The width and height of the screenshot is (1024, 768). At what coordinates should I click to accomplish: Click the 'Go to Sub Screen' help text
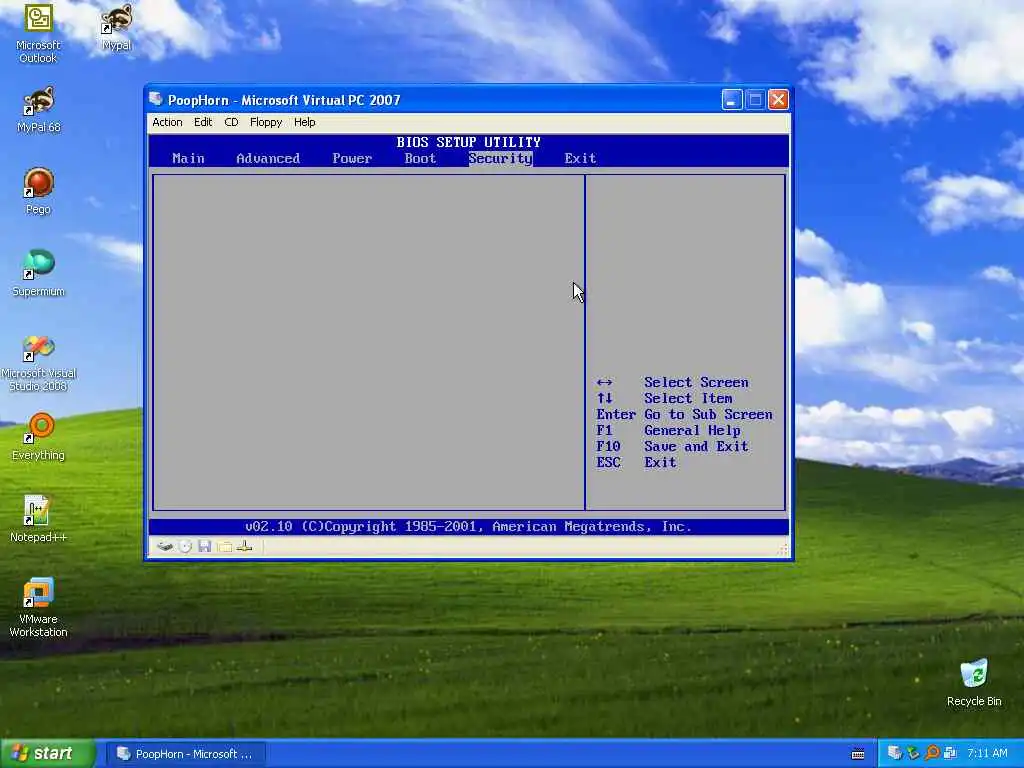tap(708, 415)
